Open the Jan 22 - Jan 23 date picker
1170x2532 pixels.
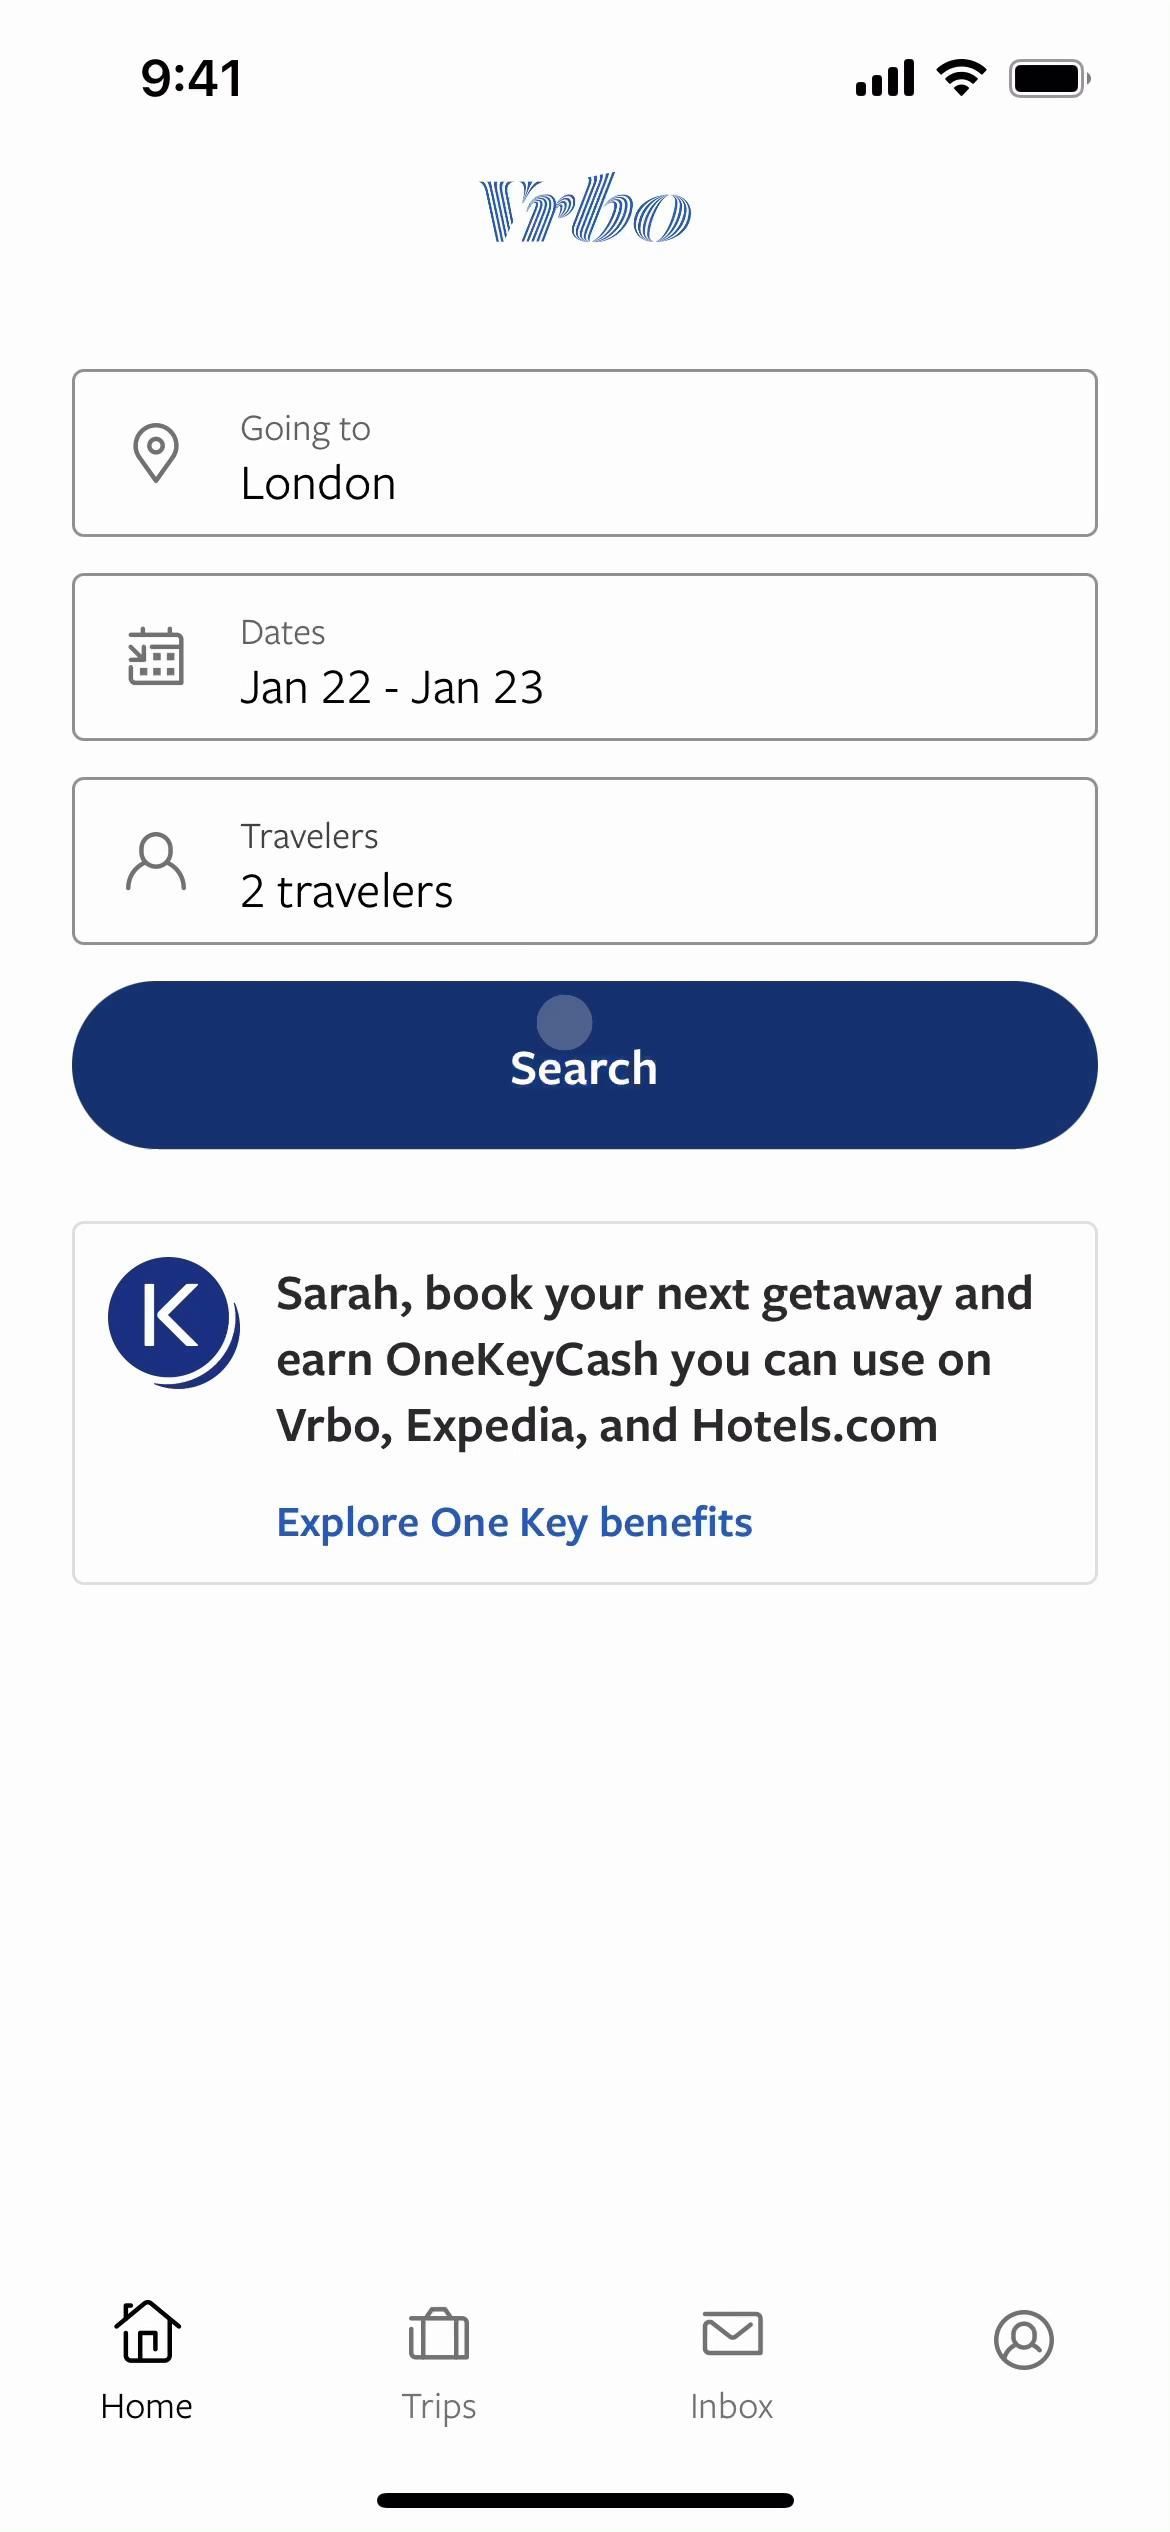(585, 657)
